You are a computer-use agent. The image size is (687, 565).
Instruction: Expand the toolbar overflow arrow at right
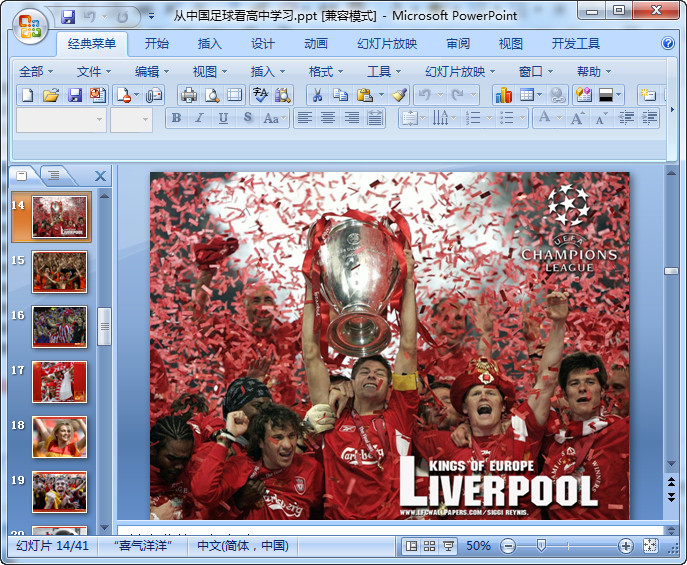672,109
